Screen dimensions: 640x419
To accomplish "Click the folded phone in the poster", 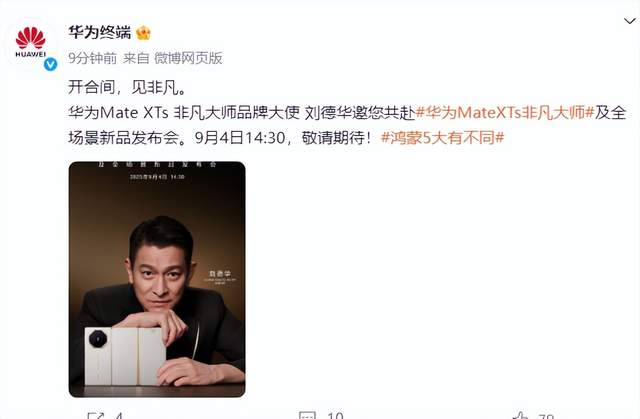I will (x=125, y=356).
